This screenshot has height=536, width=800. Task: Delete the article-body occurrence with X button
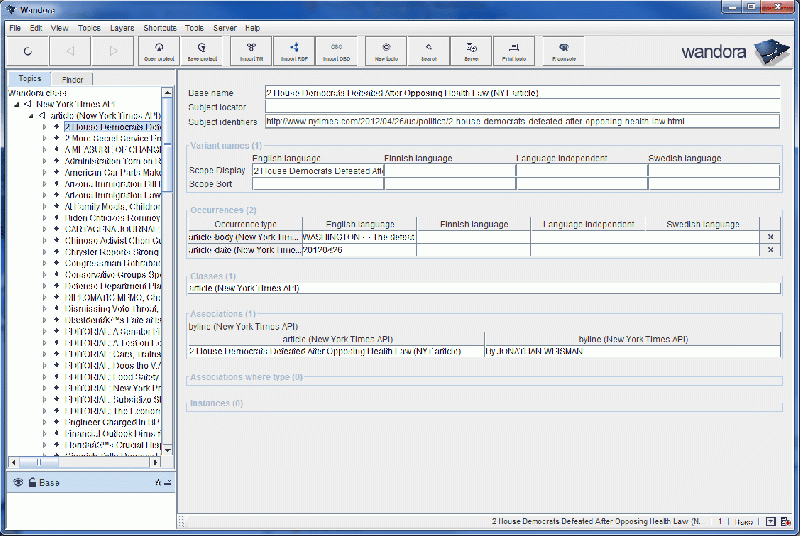[770, 237]
